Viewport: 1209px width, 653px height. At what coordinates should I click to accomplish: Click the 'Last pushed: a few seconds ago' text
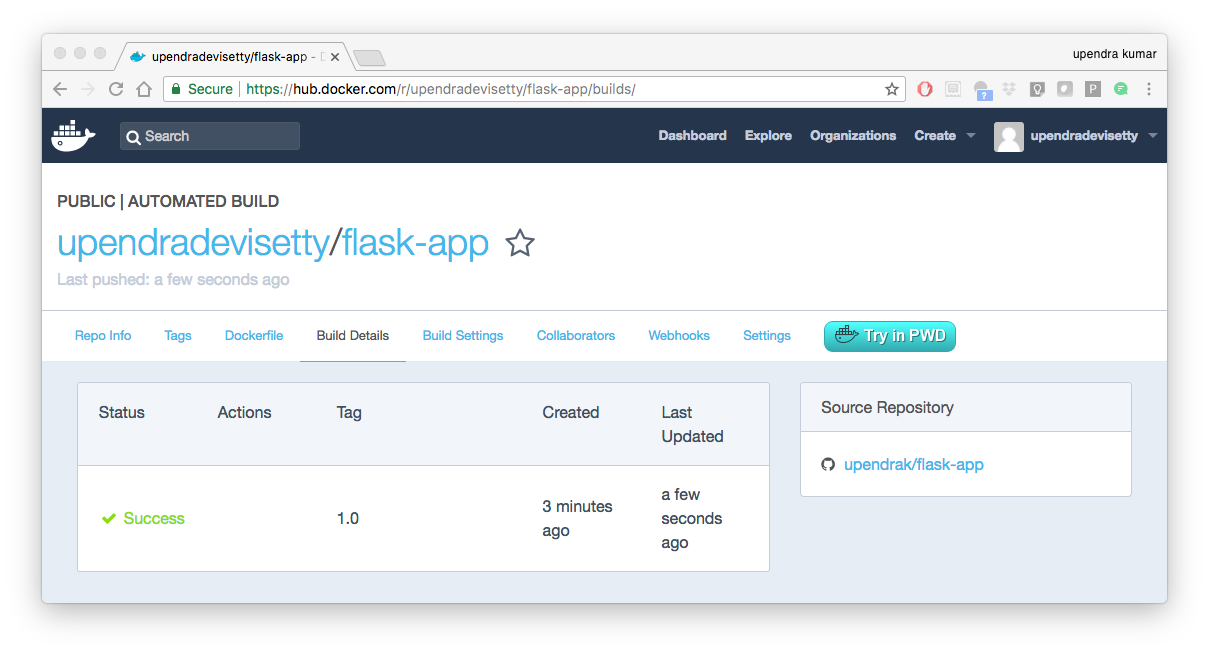click(173, 280)
